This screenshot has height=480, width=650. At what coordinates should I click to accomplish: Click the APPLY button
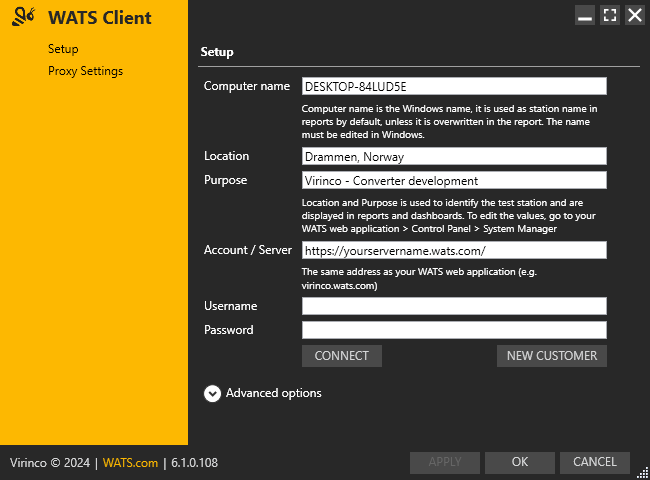tap(445, 462)
